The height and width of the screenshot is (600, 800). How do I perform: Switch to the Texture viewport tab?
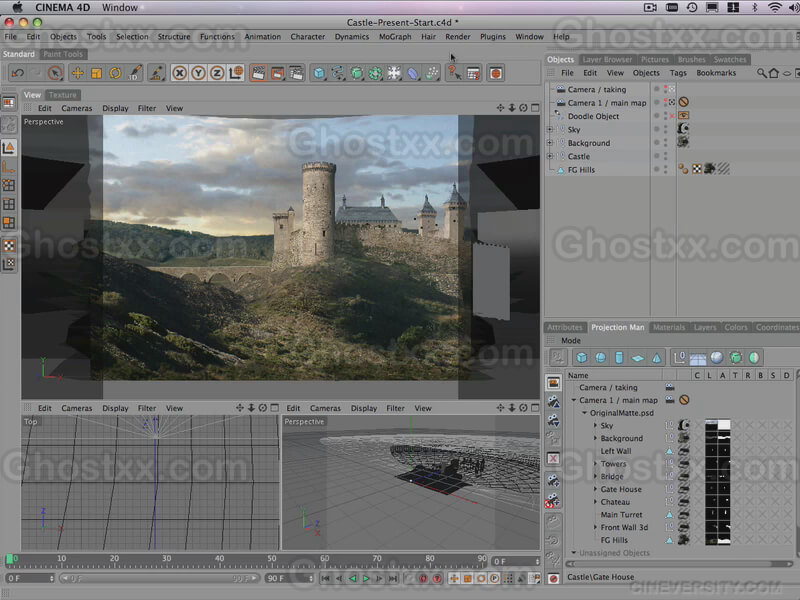click(63, 95)
